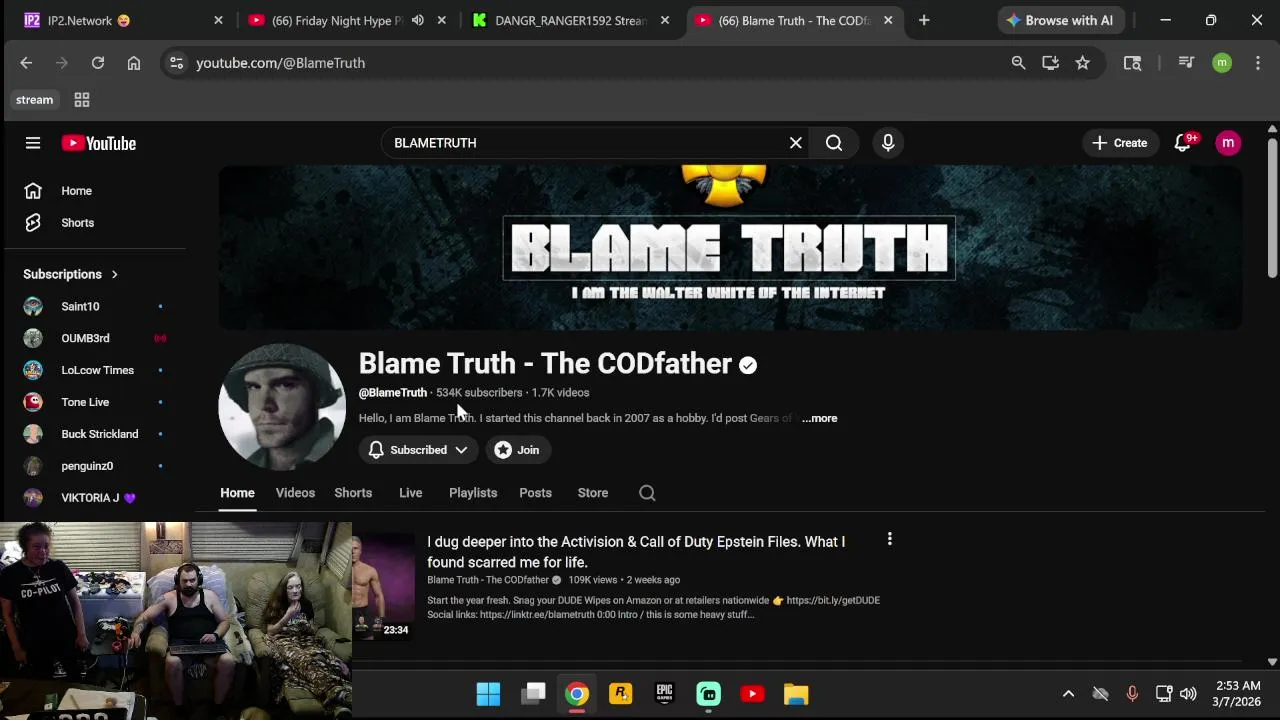Open LoLcow Times subscription
The height and width of the screenshot is (720, 1280).
95,370
